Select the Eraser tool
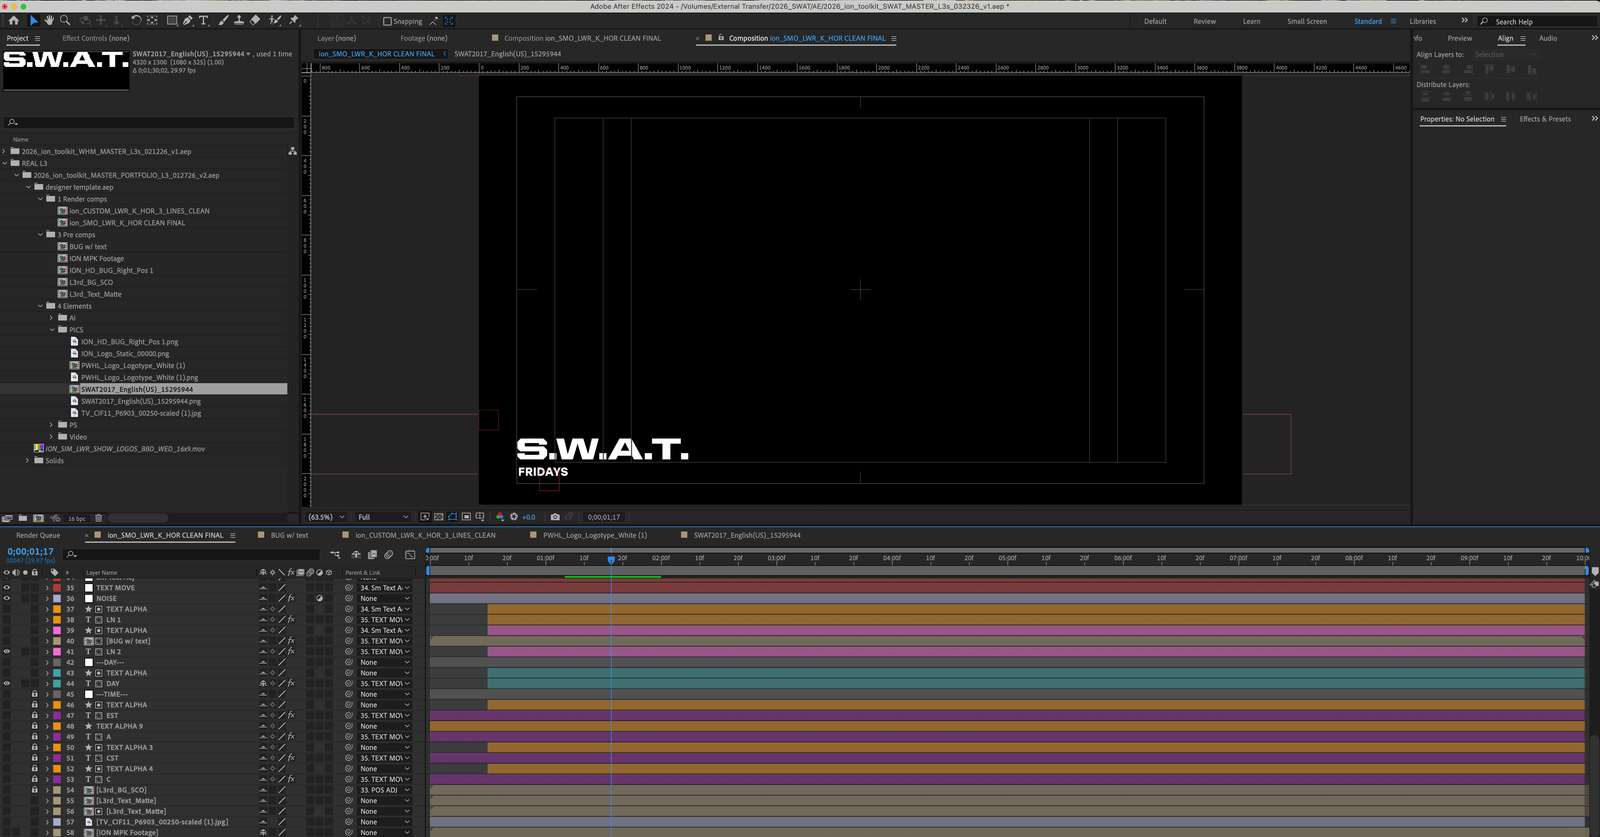Screen dimensions: 1600x837 (255, 20)
